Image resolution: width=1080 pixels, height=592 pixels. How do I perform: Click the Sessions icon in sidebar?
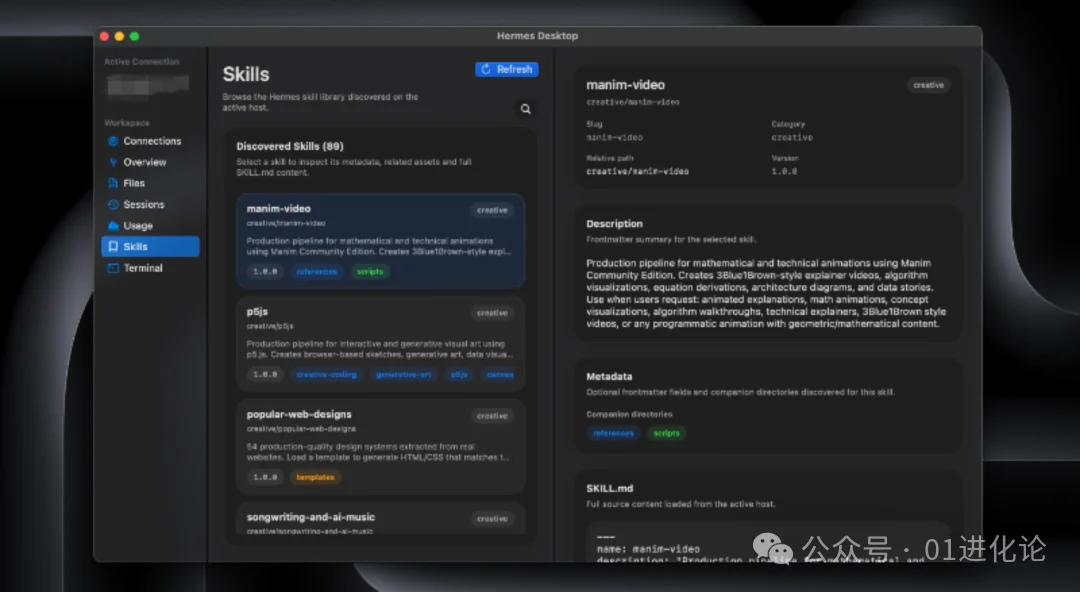tap(113, 204)
